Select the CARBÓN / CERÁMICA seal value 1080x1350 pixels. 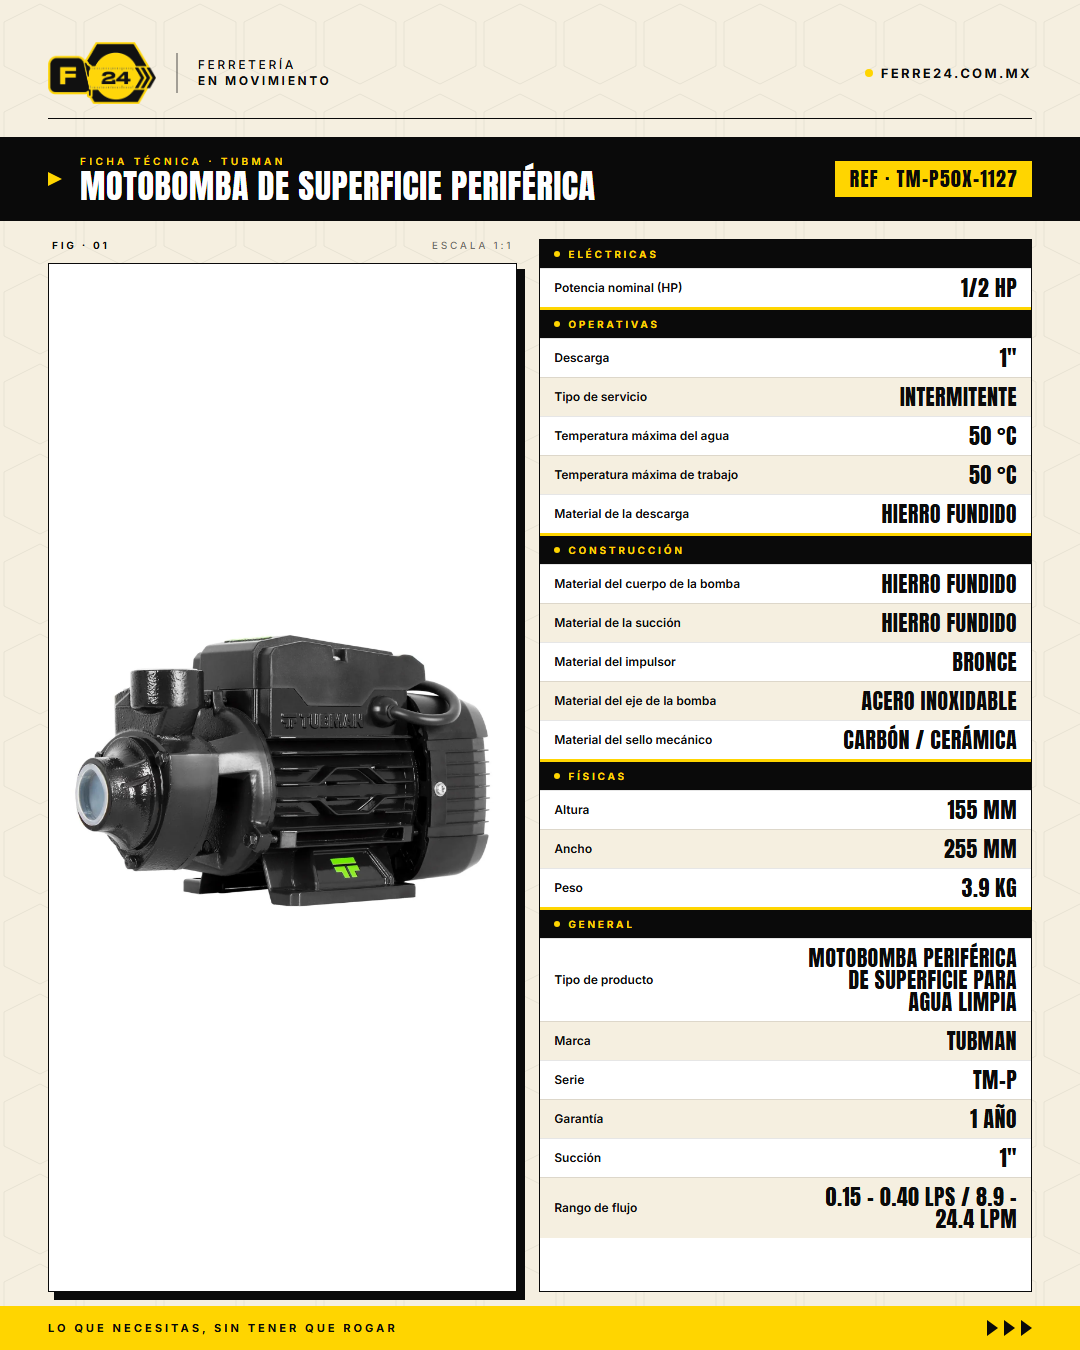click(930, 740)
